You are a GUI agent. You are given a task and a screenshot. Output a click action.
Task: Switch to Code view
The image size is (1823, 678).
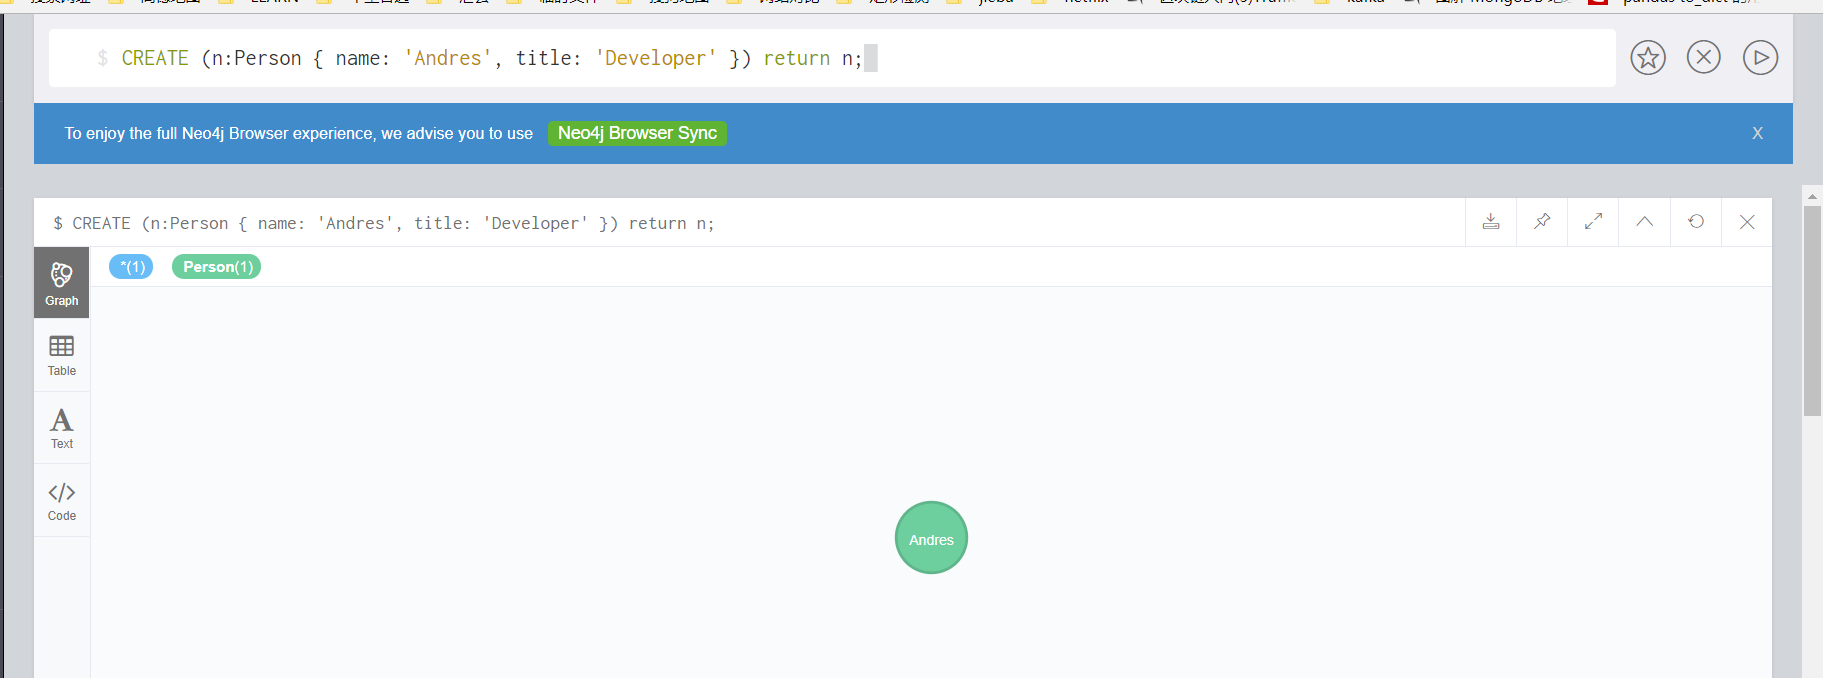pyautogui.click(x=62, y=501)
